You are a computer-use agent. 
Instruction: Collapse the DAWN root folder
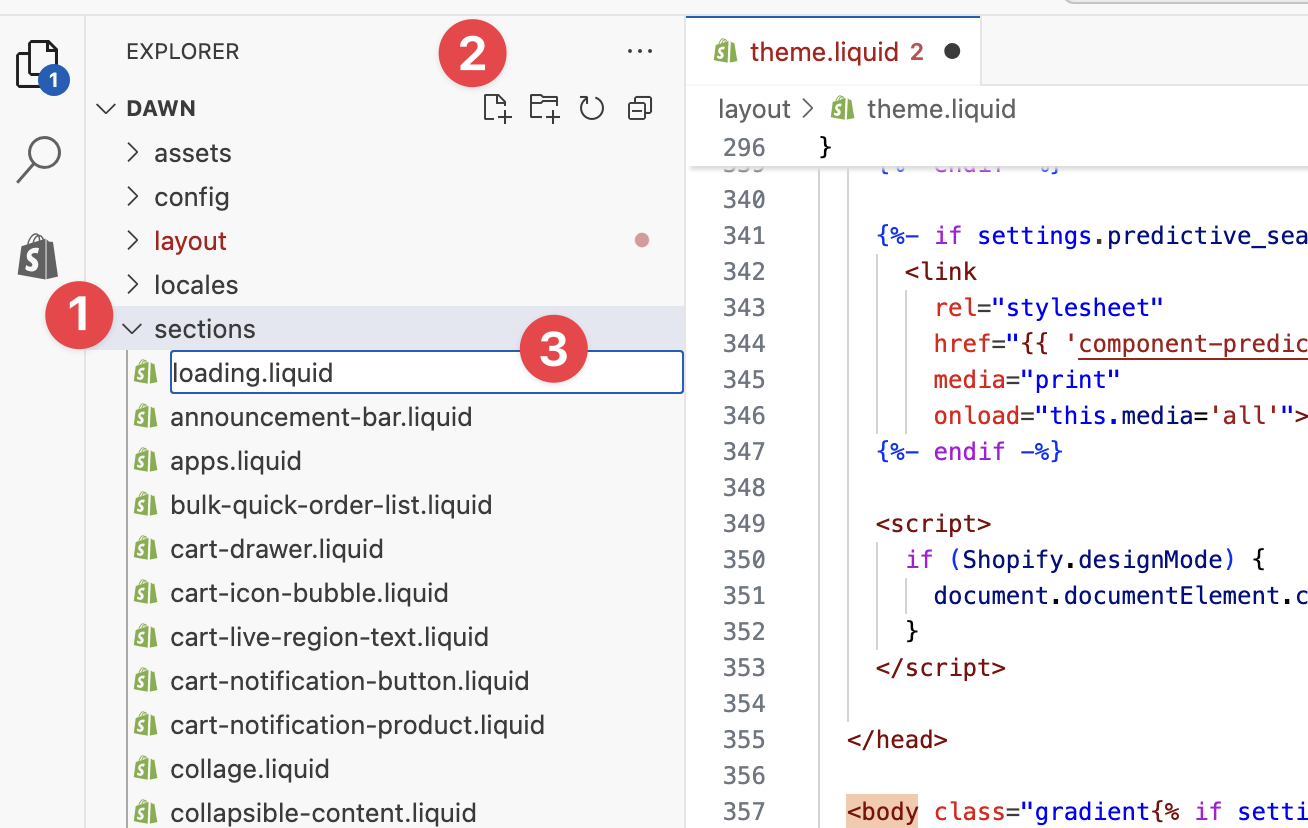[x=160, y=108]
